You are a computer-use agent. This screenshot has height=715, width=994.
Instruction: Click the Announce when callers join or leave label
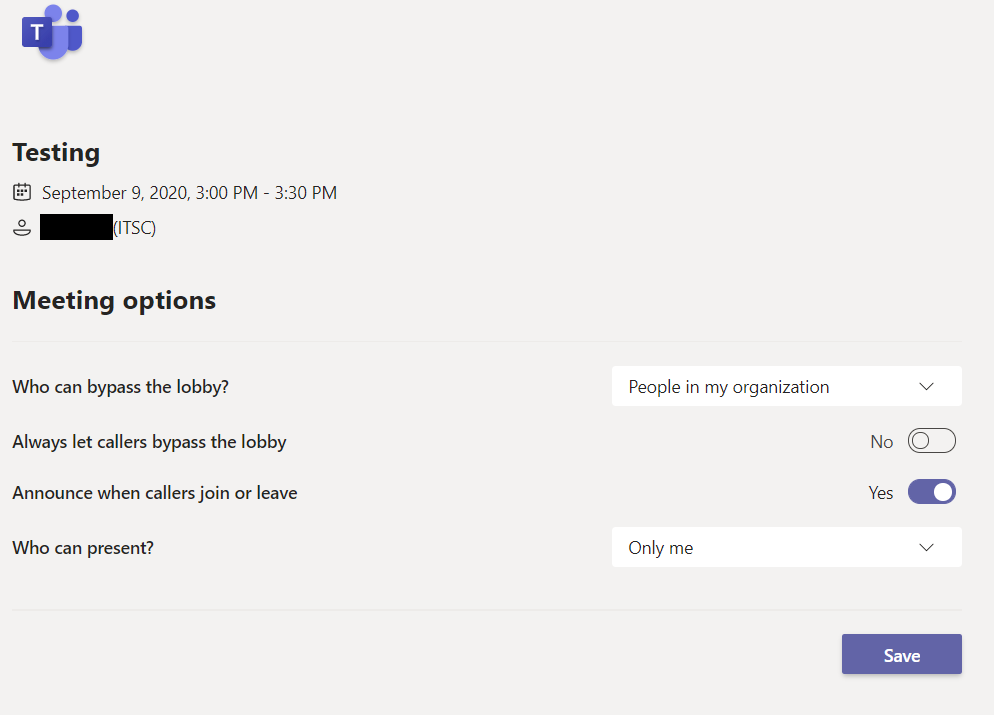155,493
